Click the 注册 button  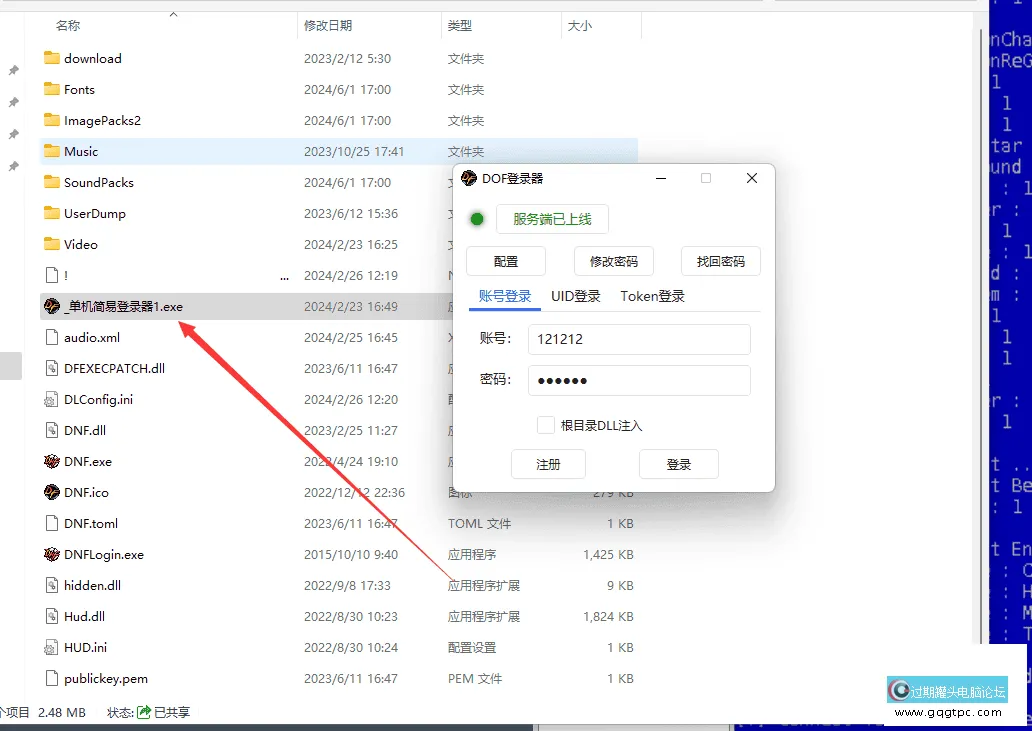click(548, 463)
